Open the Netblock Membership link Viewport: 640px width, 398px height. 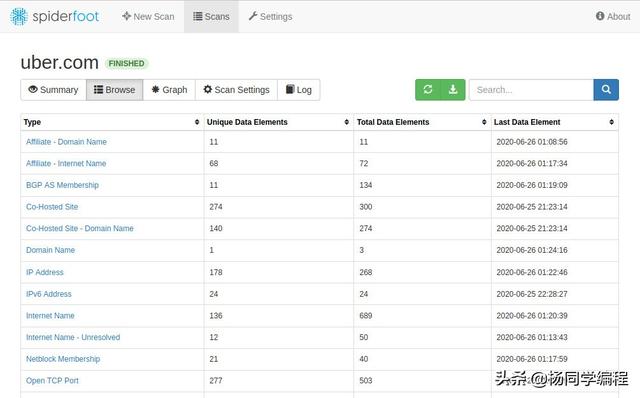(x=63, y=359)
